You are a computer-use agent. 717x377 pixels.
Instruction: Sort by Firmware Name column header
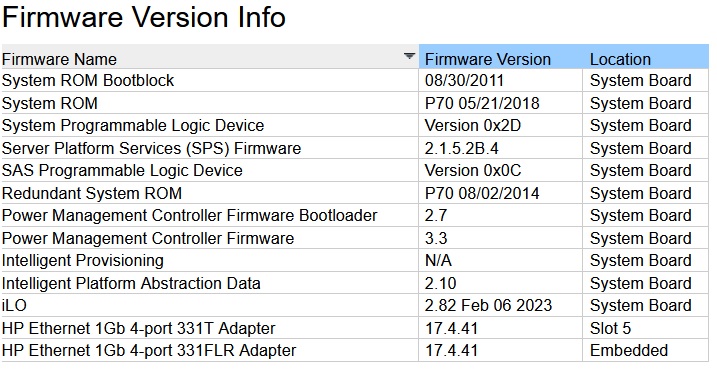(x=210, y=57)
